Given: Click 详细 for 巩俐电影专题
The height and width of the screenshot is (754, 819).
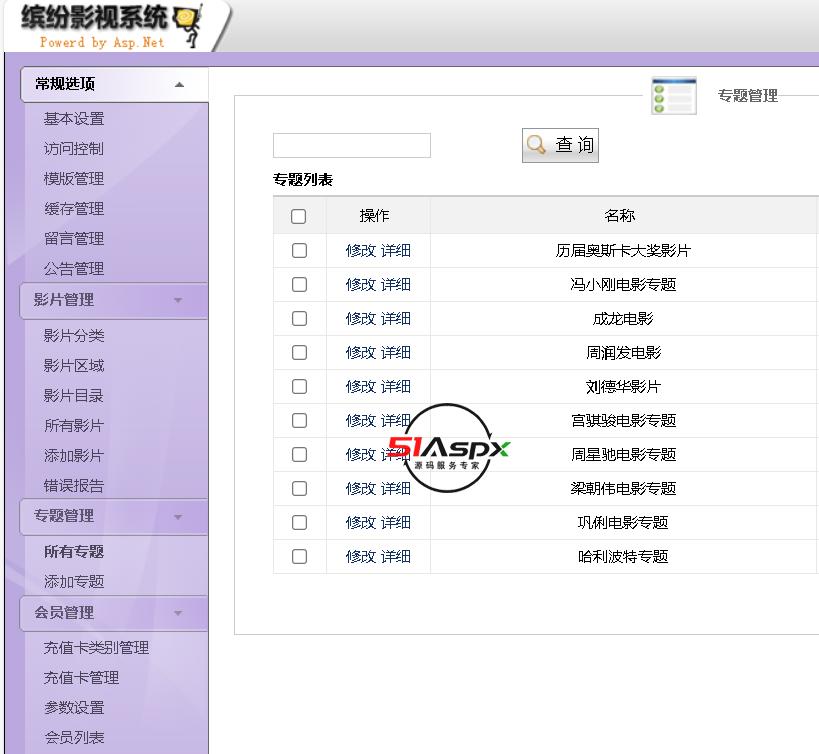Looking at the screenshot, I should coord(396,522).
